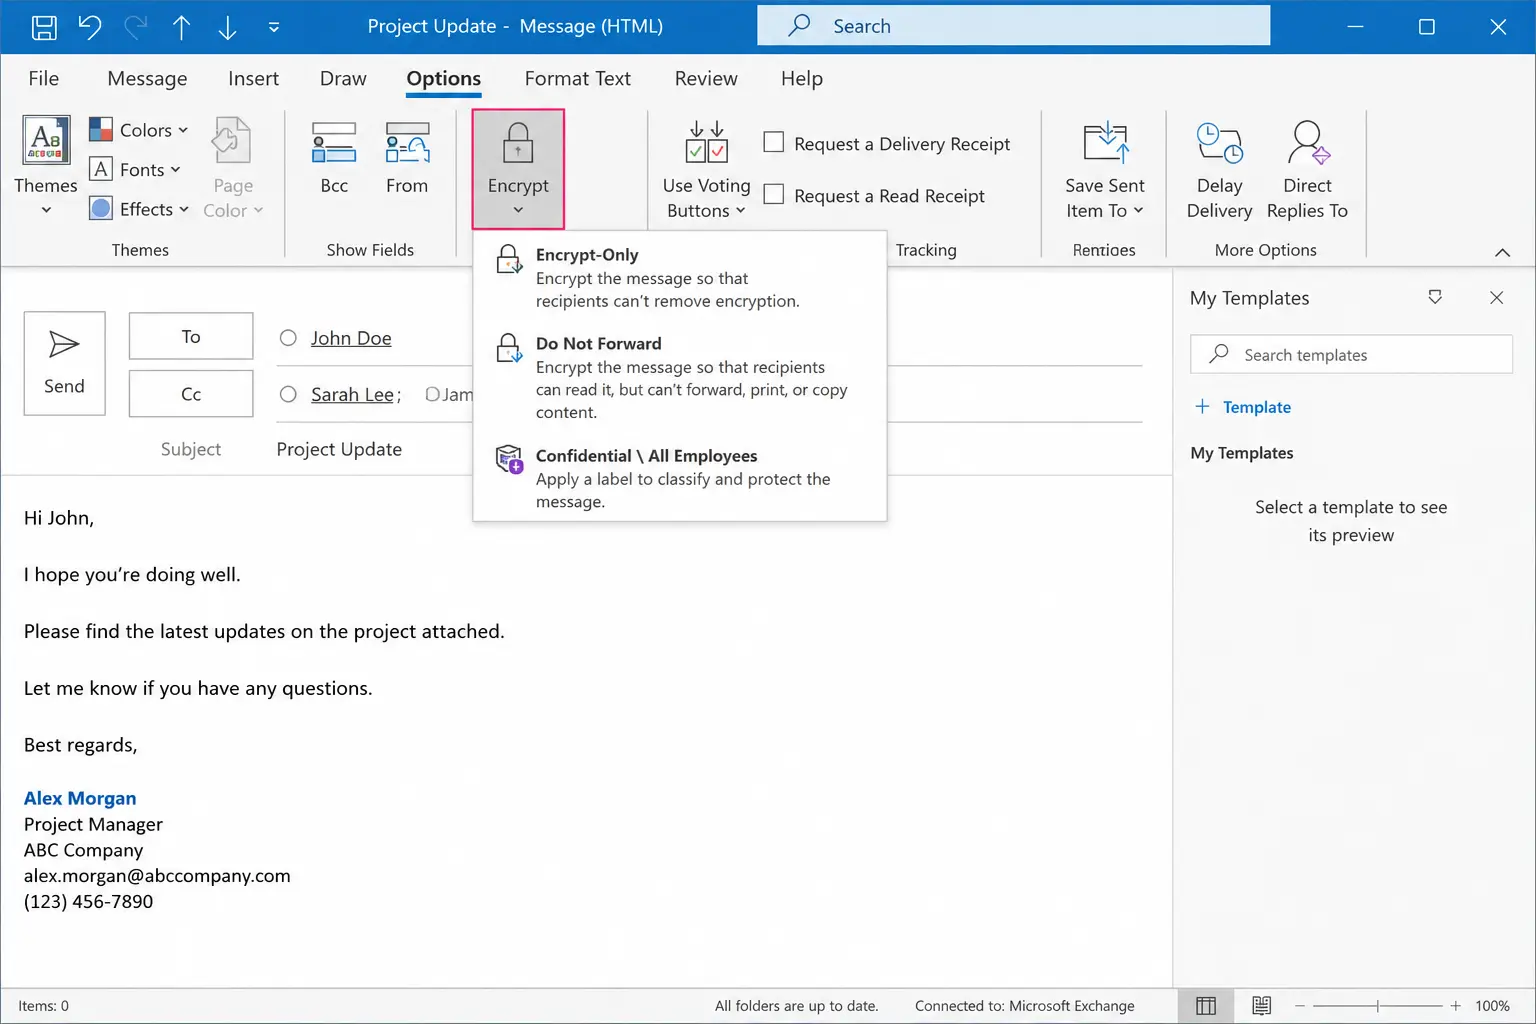Open the Colors theme dropdown

pyautogui.click(x=139, y=130)
